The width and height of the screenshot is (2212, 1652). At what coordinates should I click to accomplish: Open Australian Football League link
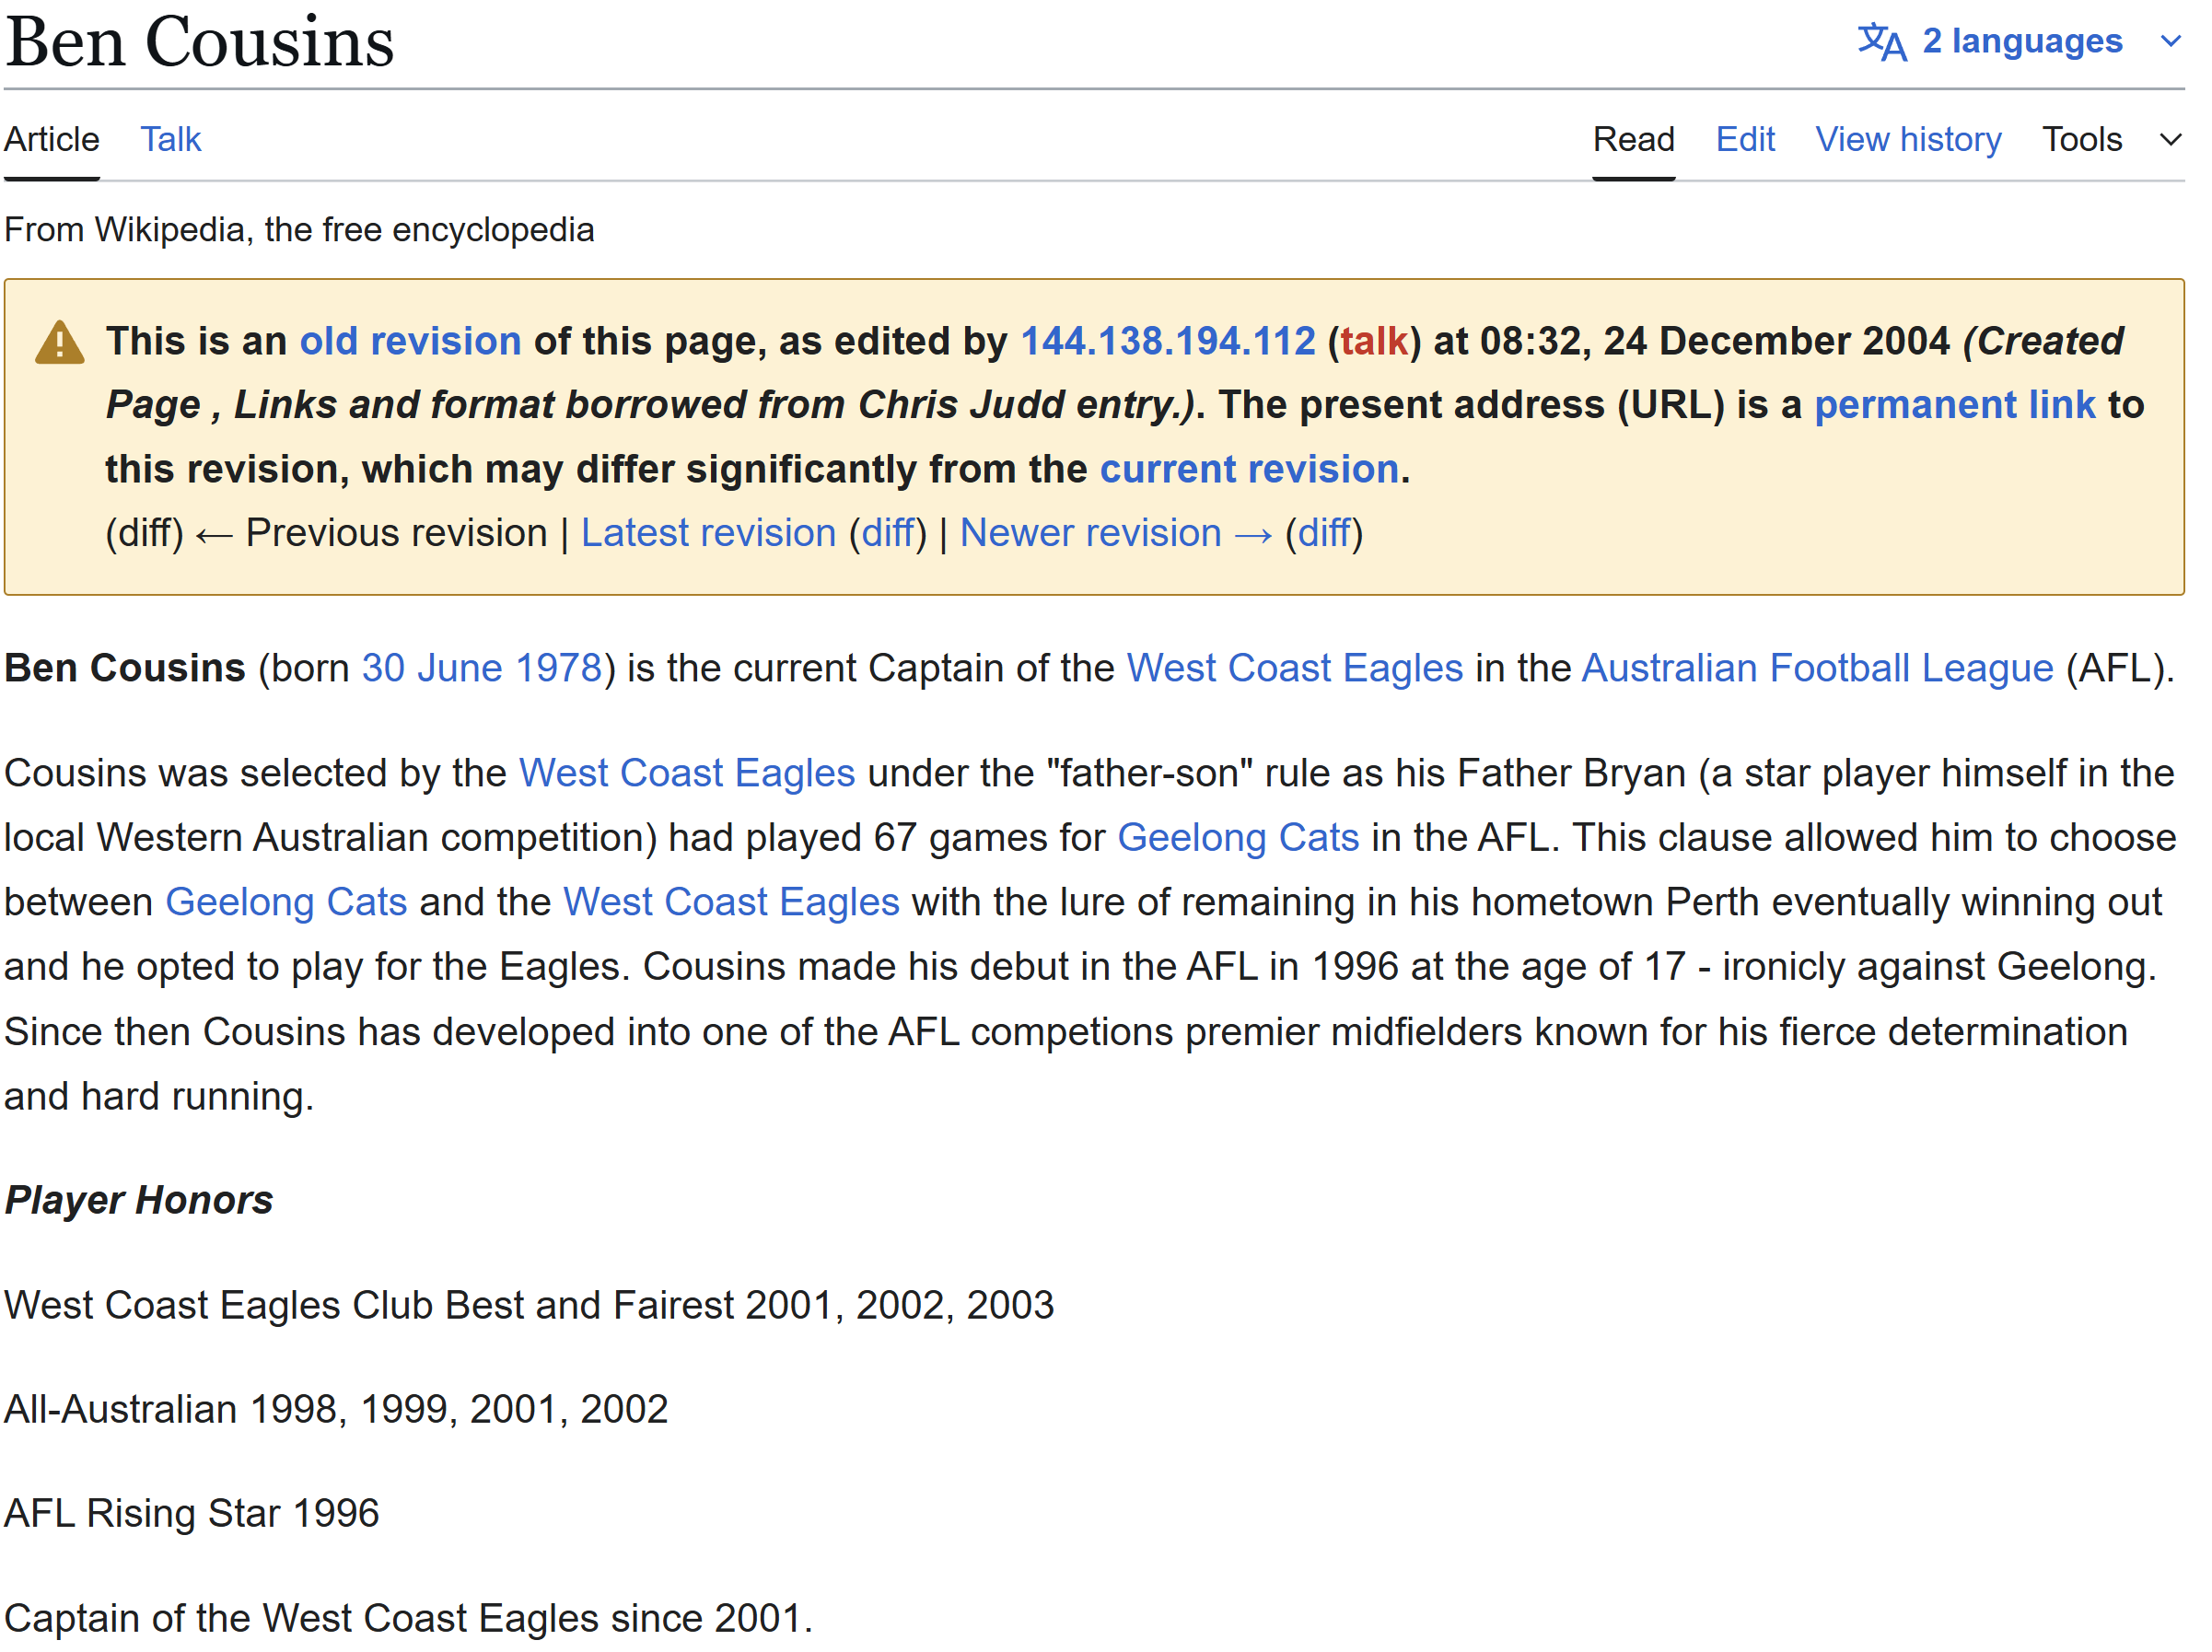[1817, 668]
